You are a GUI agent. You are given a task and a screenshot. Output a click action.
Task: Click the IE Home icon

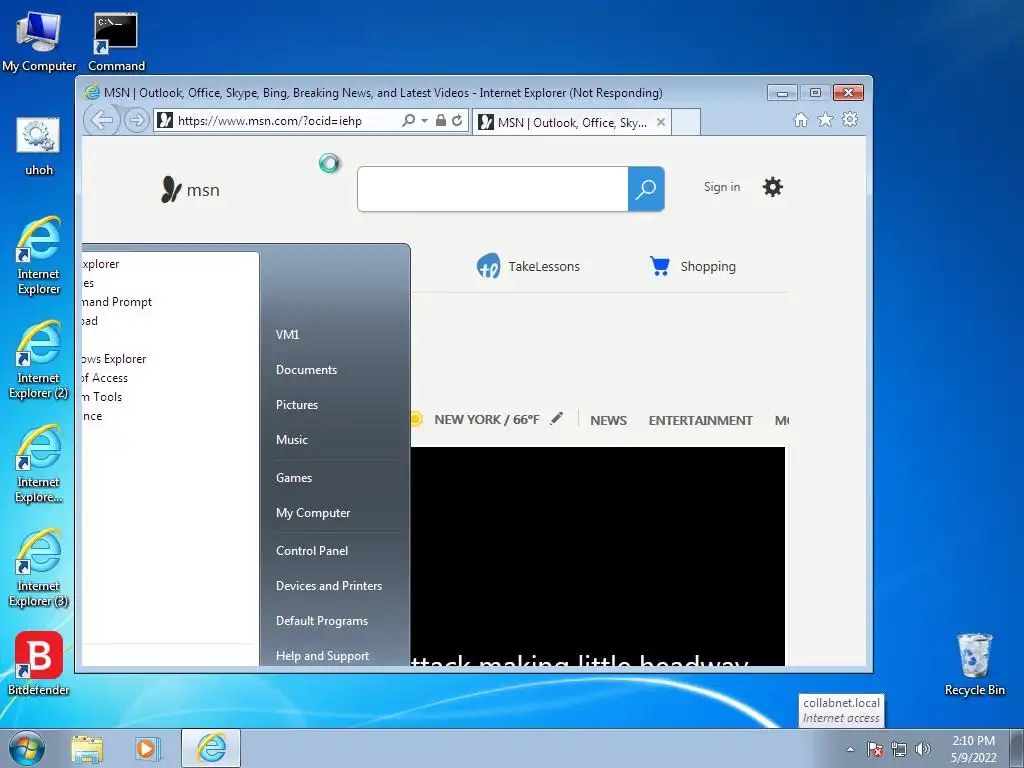tap(801, 120)
